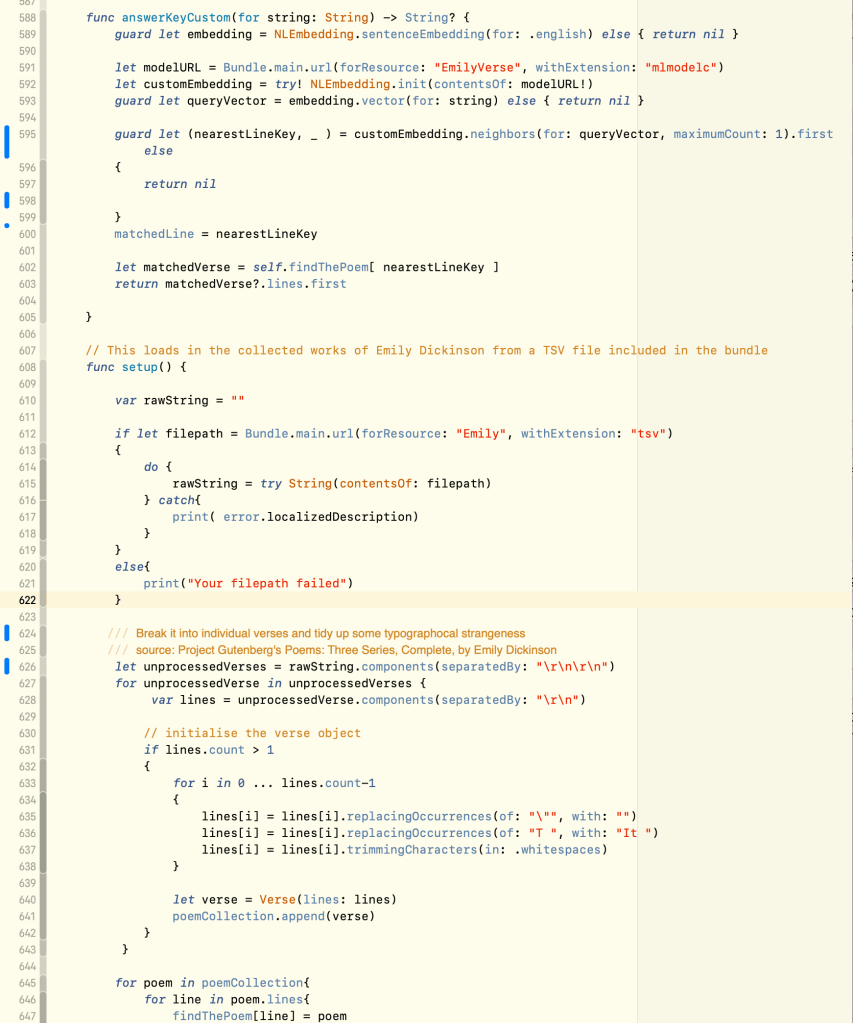Screen dimensions: 853x1023
Task: Click line number 622 in the gutter
Action: point(26,600)
